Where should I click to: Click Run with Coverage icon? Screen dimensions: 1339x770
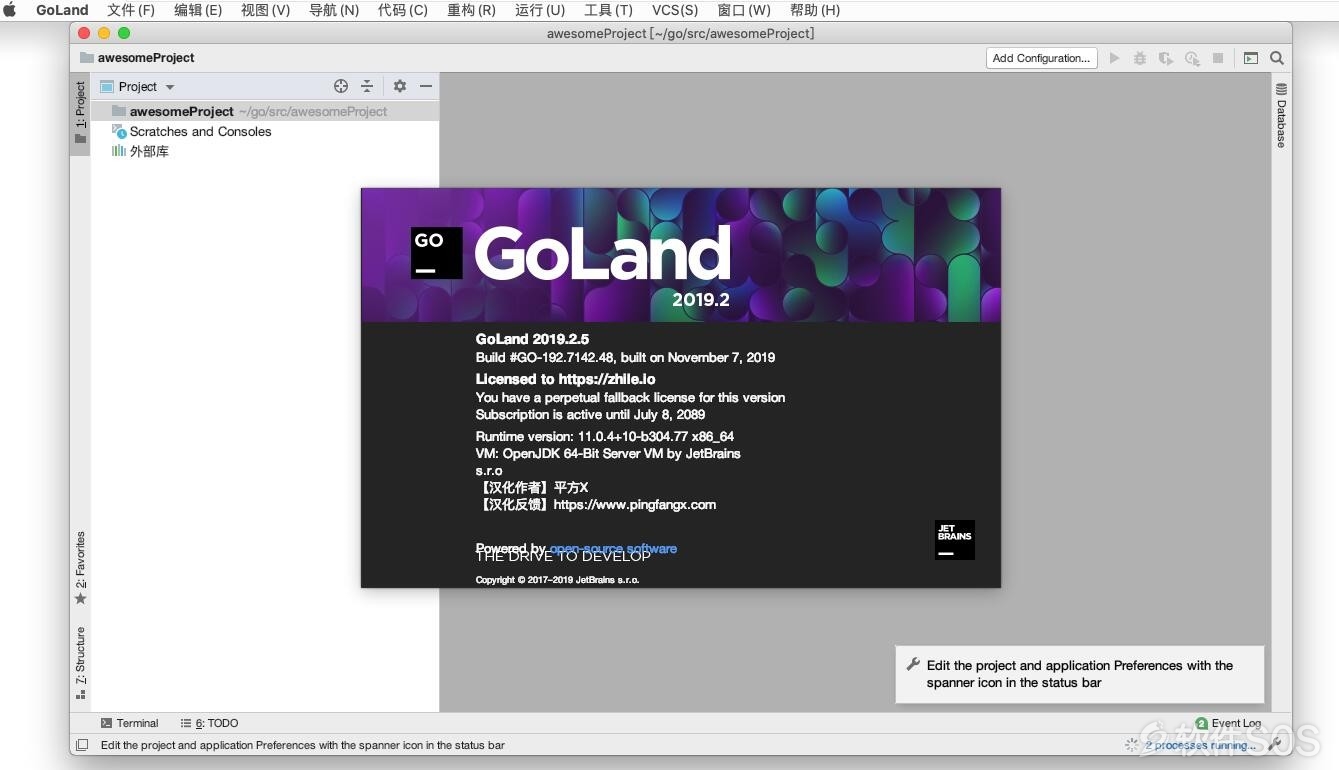1166,58
